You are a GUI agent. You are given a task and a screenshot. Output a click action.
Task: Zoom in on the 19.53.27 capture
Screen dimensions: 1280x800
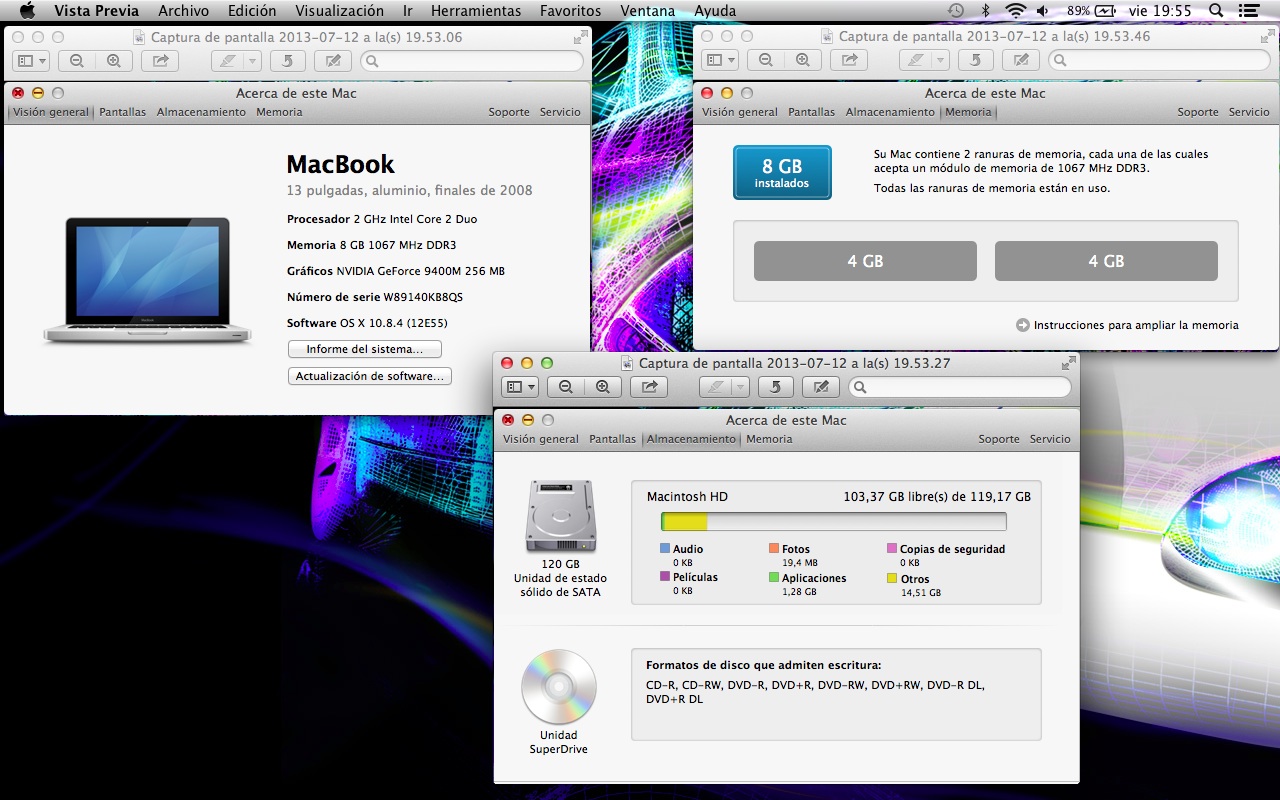tap(603, 387)
